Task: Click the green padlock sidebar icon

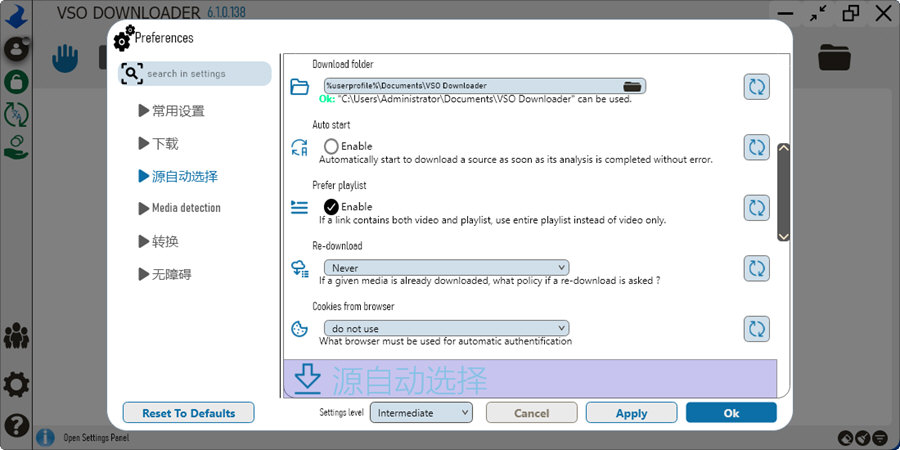Action: click(16, 82)
